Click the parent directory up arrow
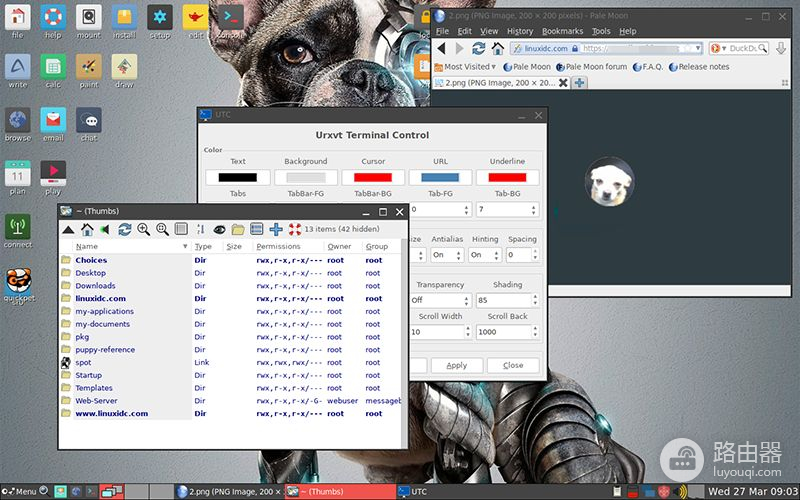Viewport: 800px width, 500px height. click(68, 229)
